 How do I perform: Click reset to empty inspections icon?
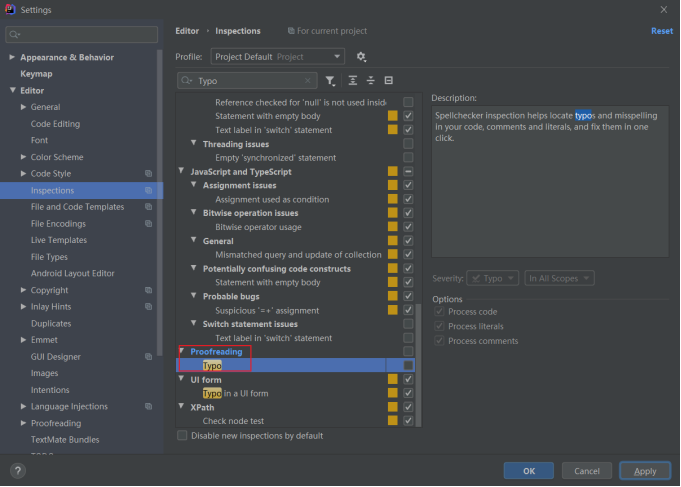(x=389, y=80)
